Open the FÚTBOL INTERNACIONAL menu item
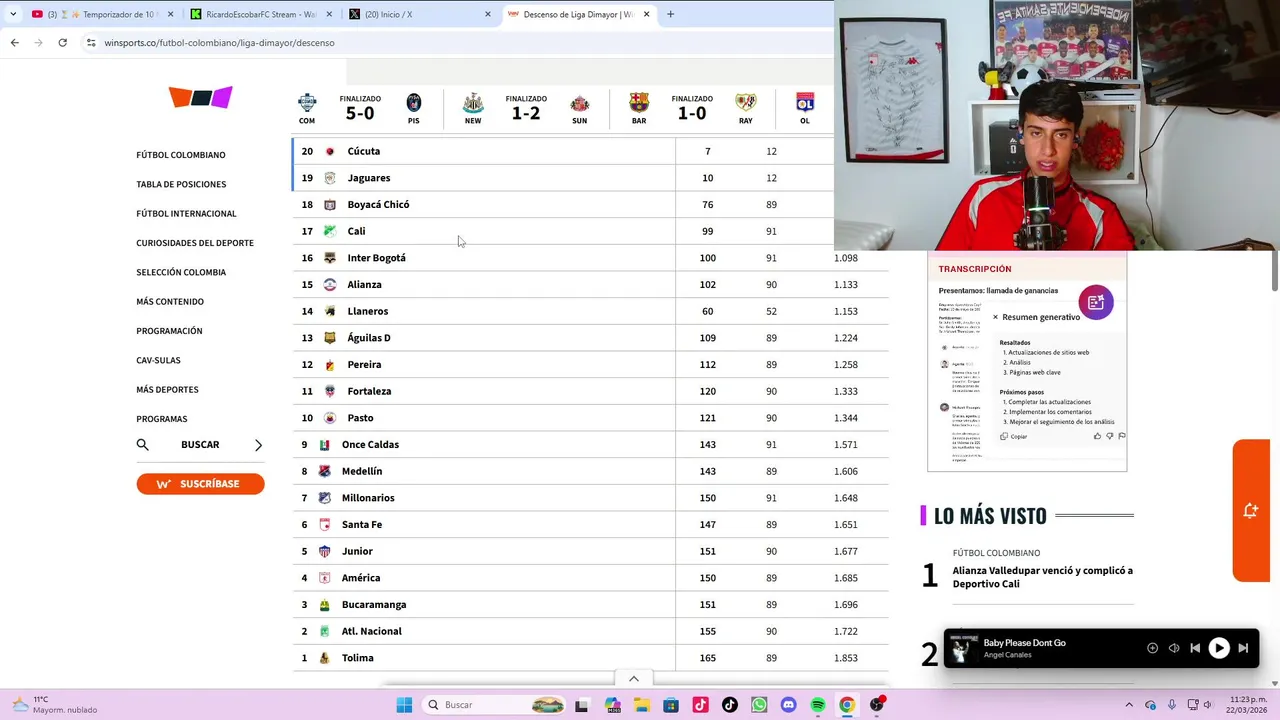Viewport: 1280px width, 720px height. coord(186,213)
